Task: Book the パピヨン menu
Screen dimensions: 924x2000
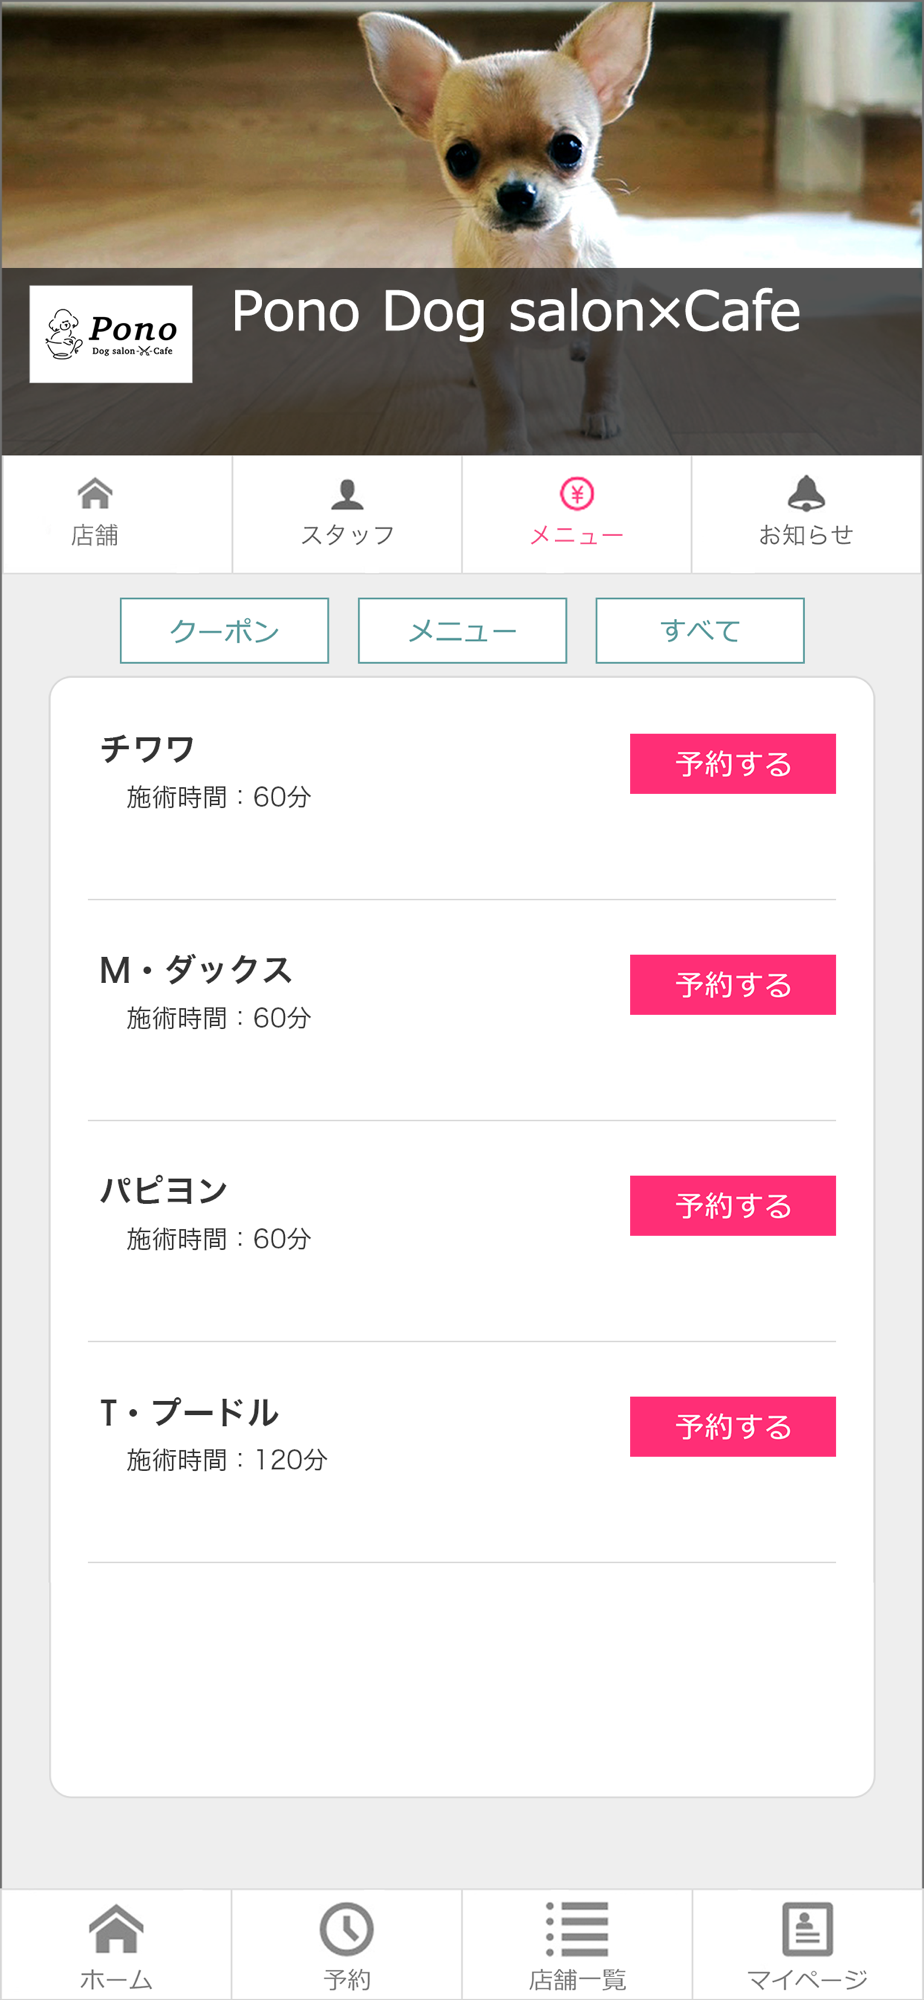Action: (733, 1206)
